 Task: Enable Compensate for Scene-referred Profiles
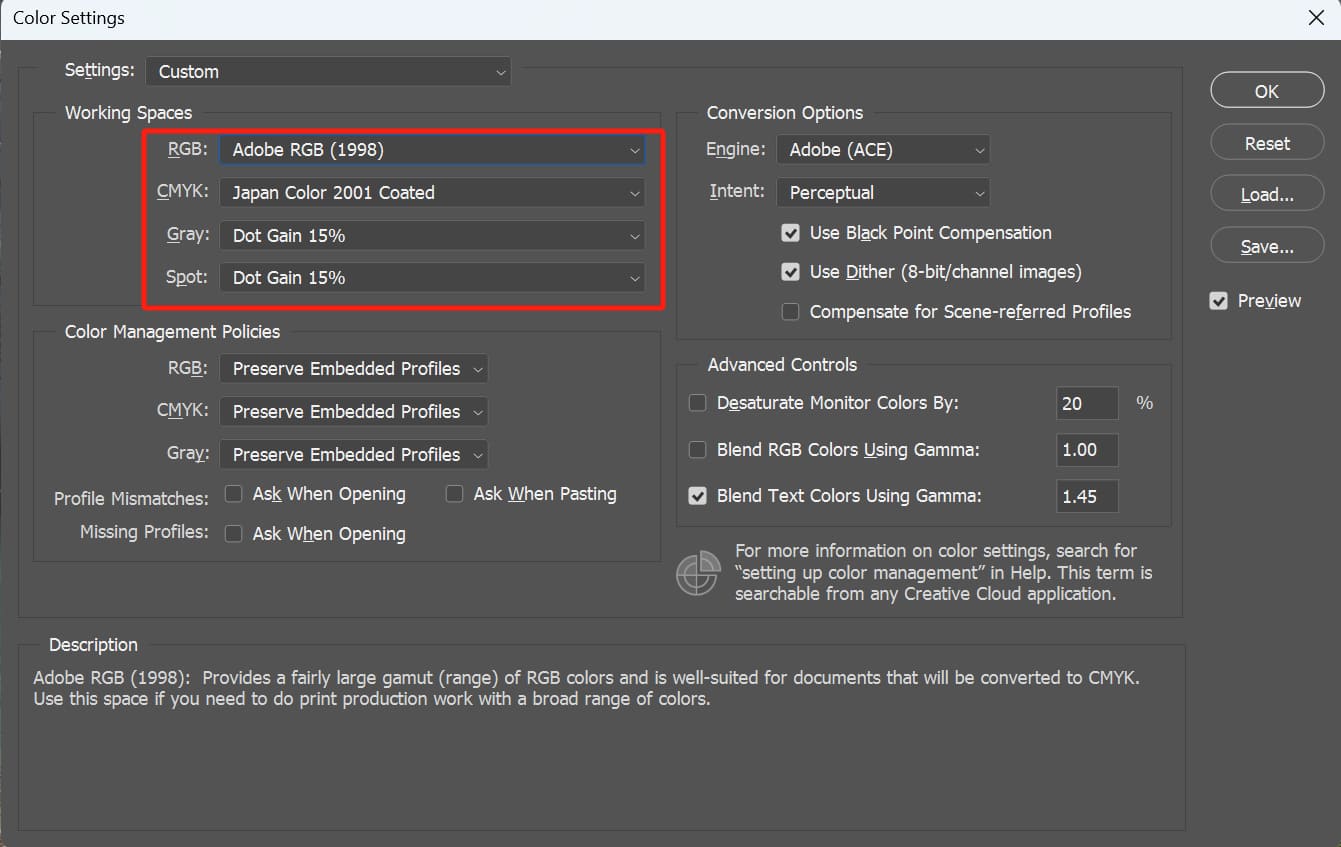[x=791, y=312]
